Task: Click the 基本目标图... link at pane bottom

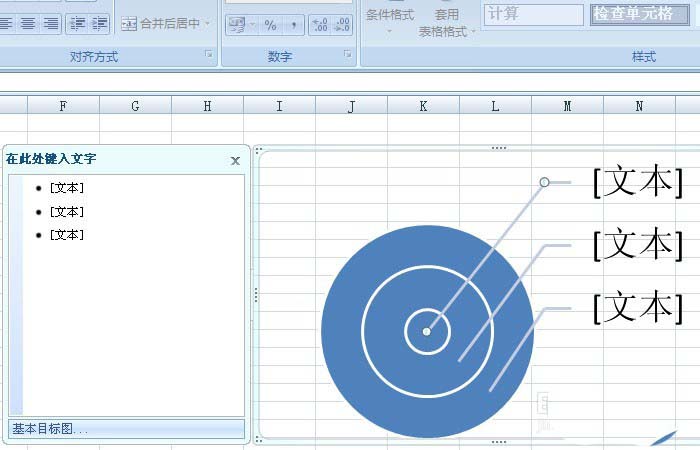Action: pyautogui.click(x=50, y=429)
